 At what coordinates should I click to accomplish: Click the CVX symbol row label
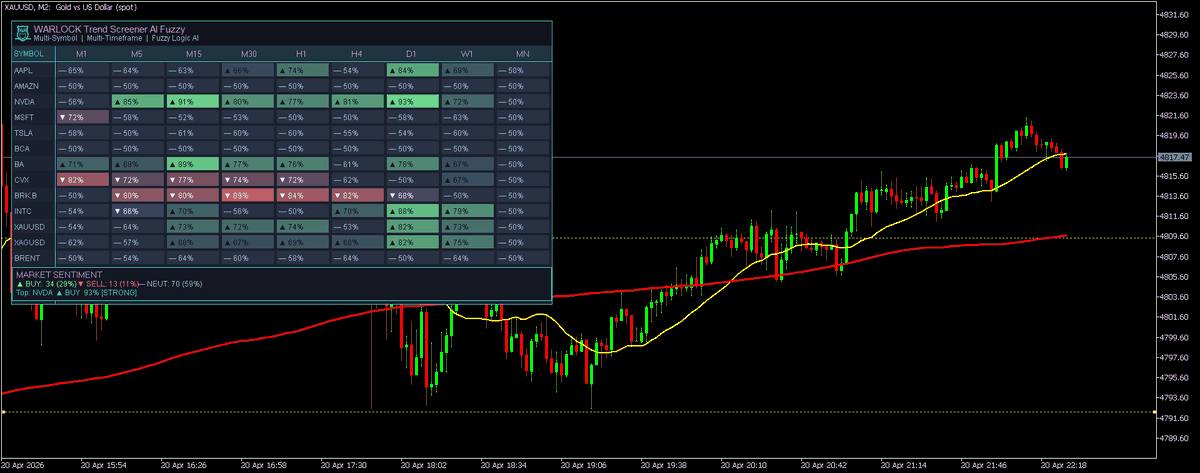point(22,180)
